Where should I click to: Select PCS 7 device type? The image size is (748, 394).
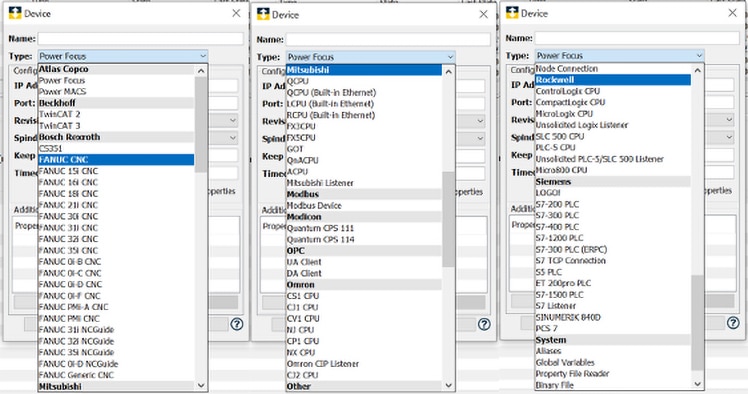[x=547, y=329]
